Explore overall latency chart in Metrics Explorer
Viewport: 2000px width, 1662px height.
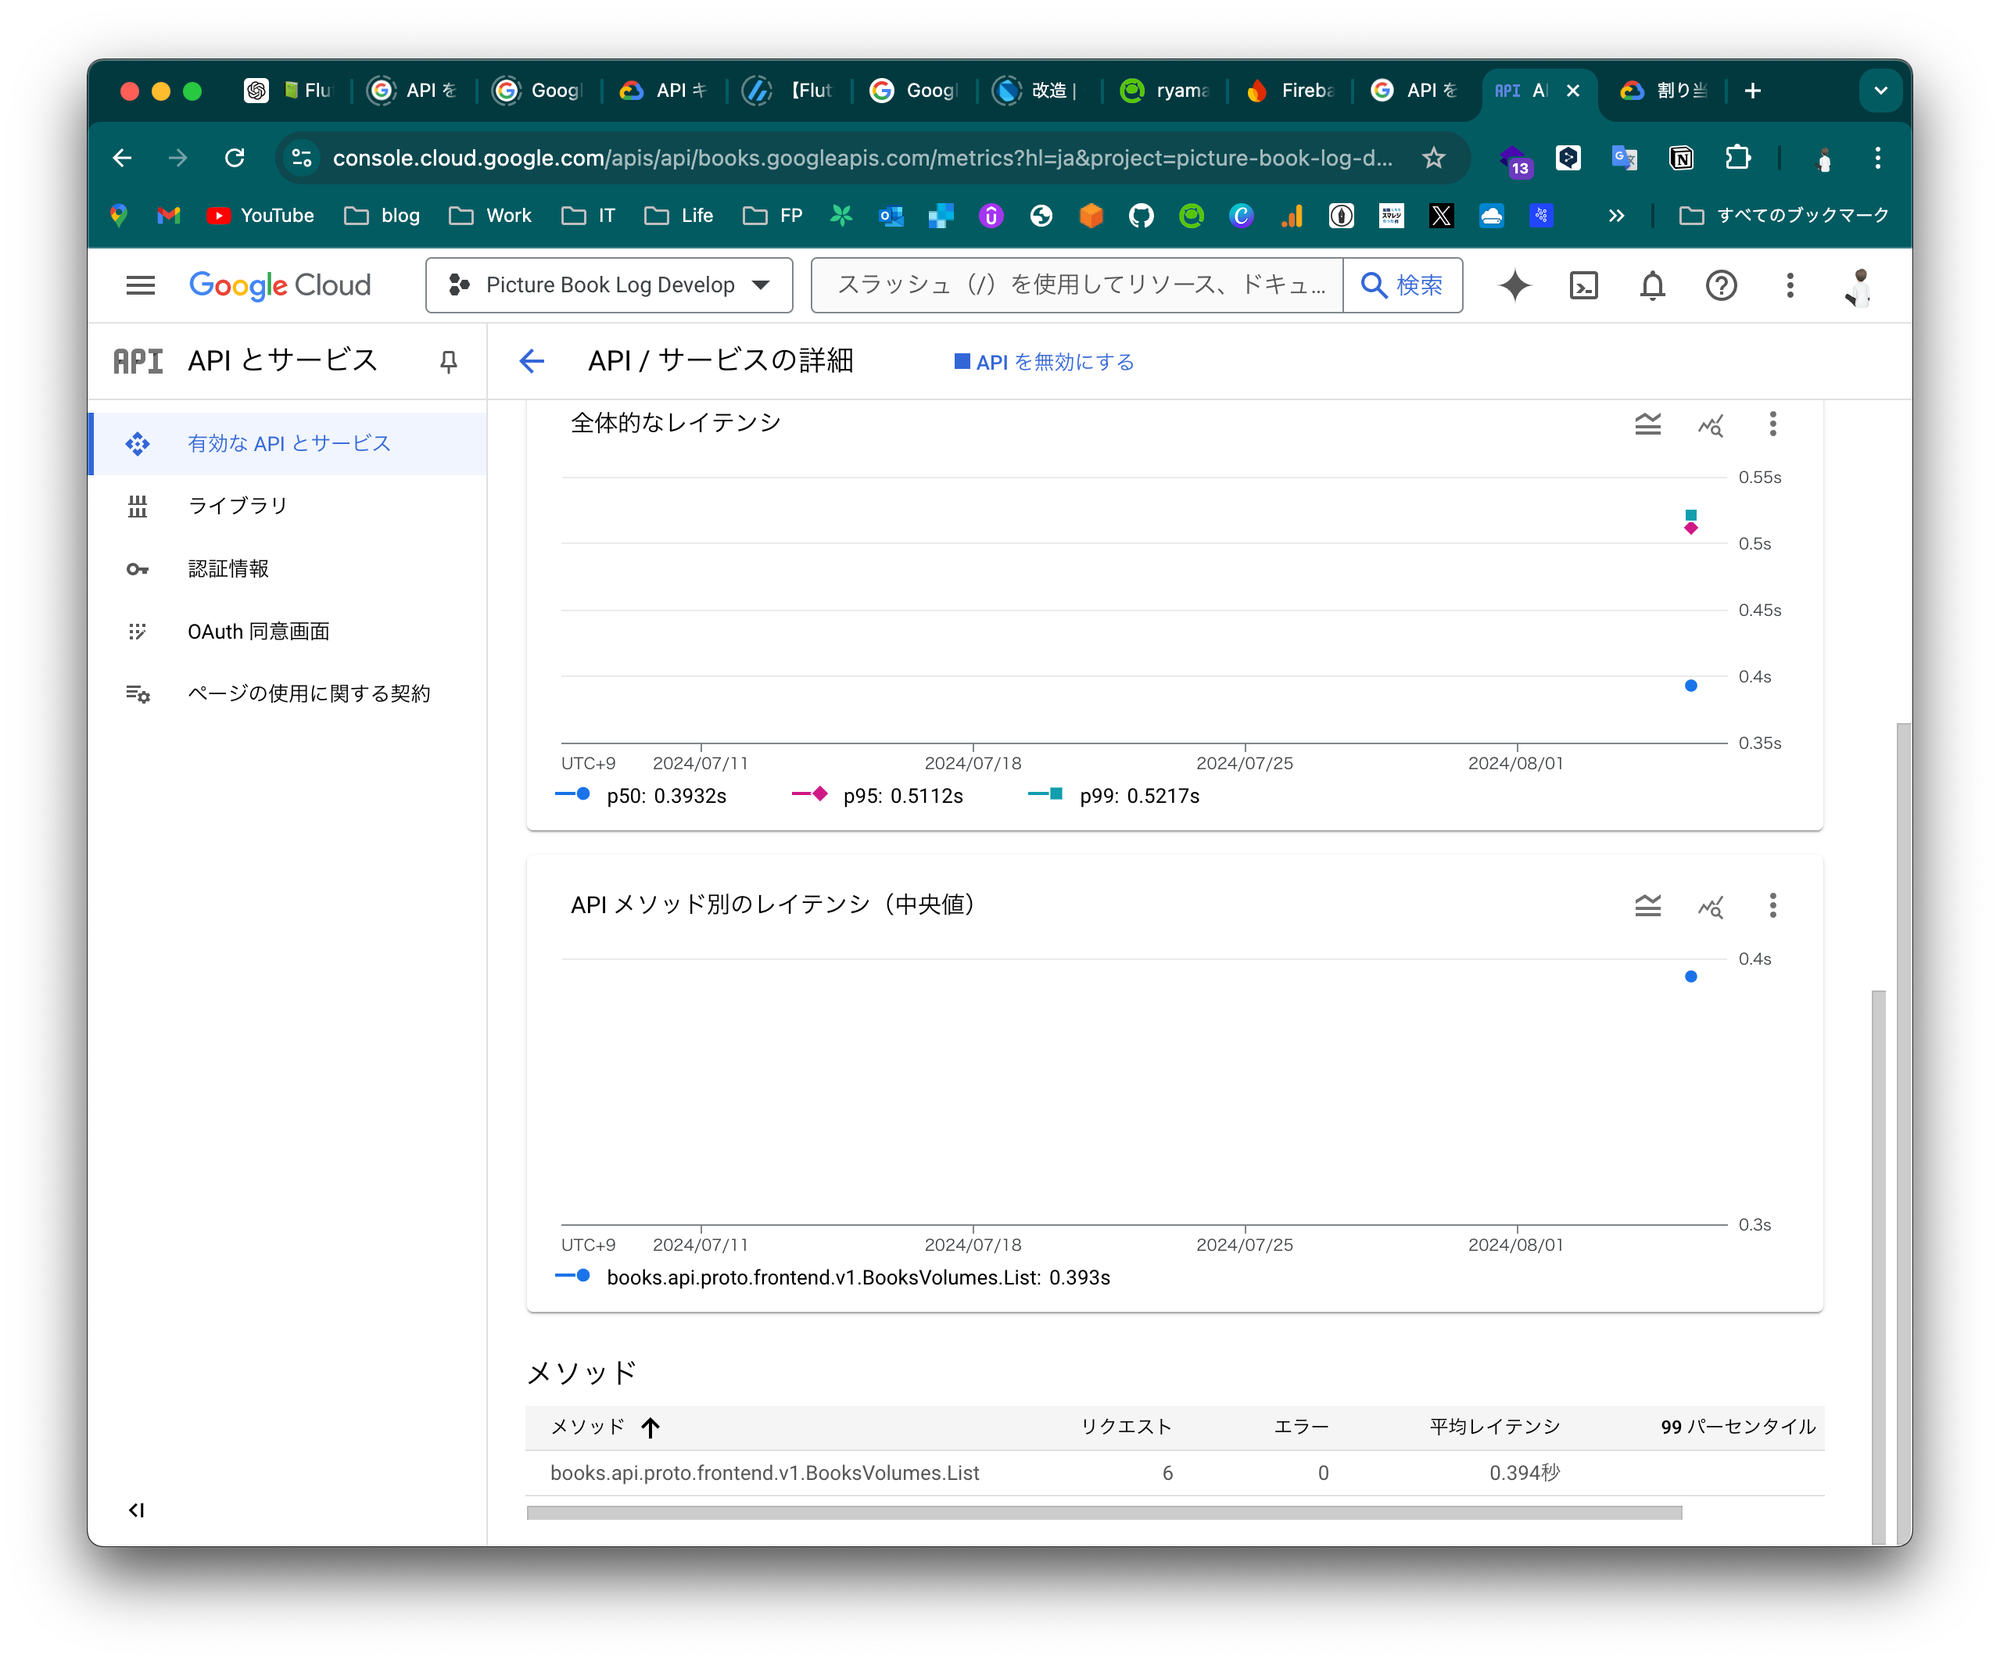click(x=1710, y=425)
